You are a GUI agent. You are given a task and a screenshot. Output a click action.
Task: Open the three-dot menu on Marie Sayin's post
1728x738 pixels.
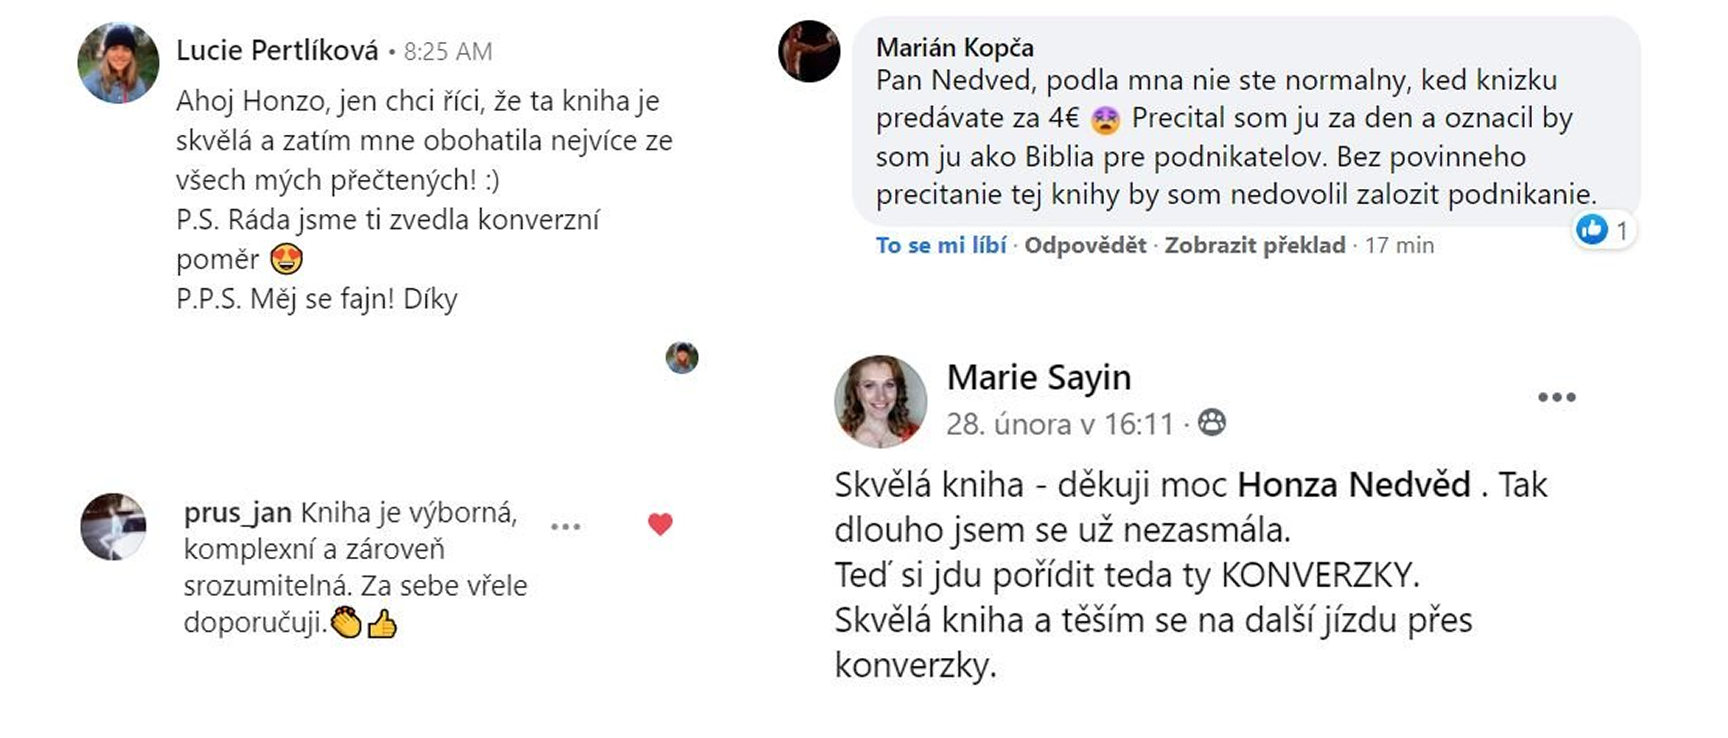pyautogui.click(x=1556, y=397)
